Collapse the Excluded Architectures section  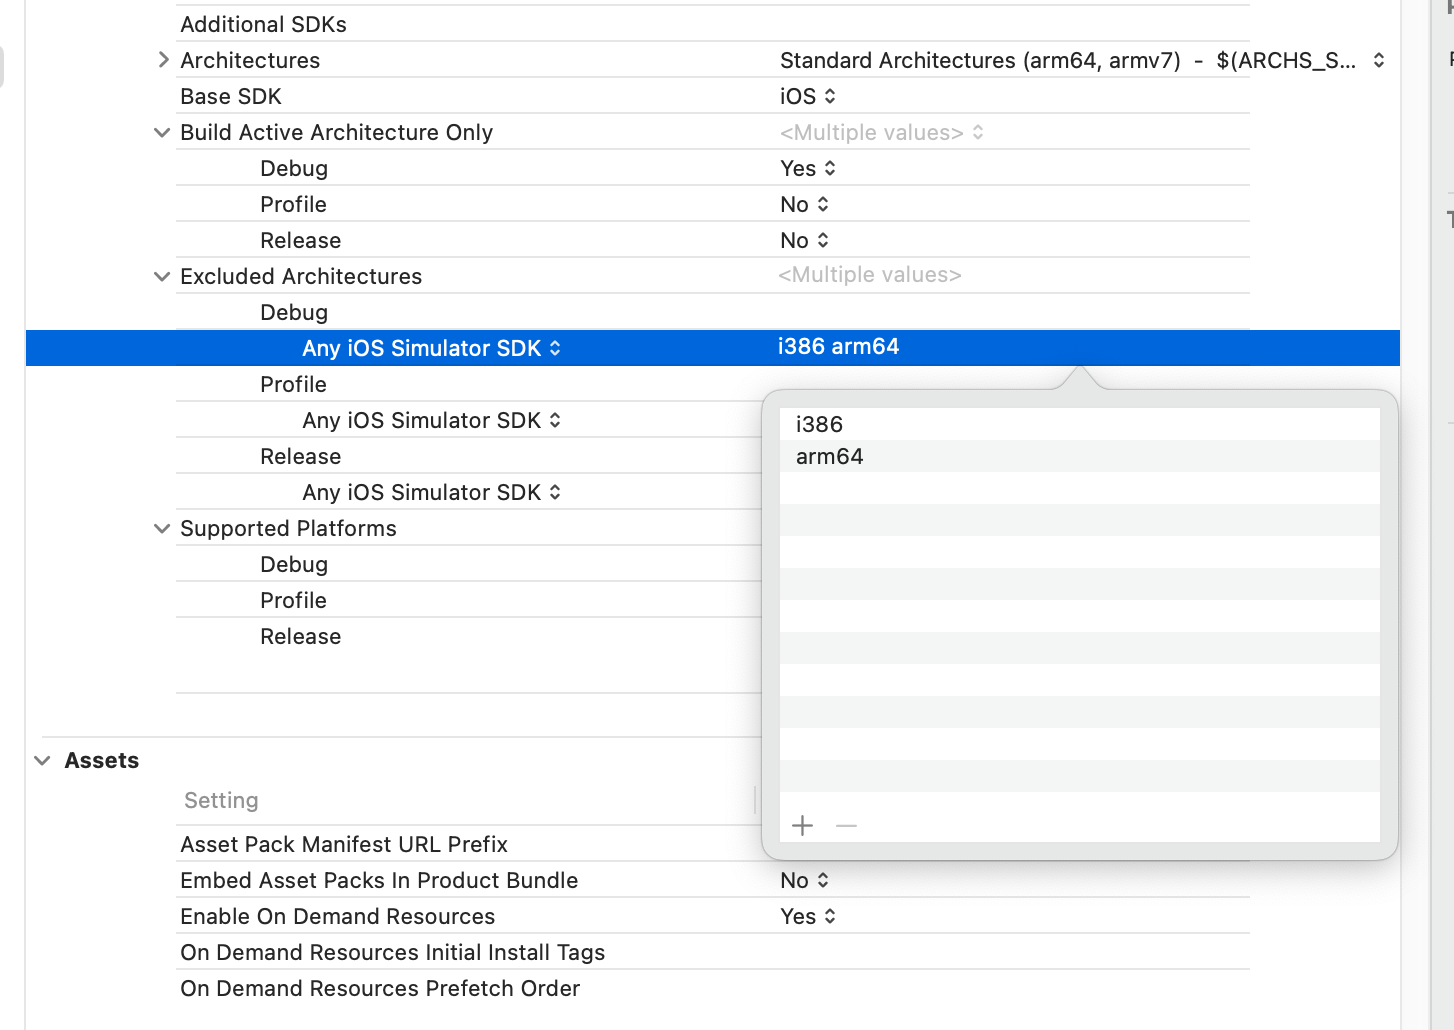click(161, 276)
